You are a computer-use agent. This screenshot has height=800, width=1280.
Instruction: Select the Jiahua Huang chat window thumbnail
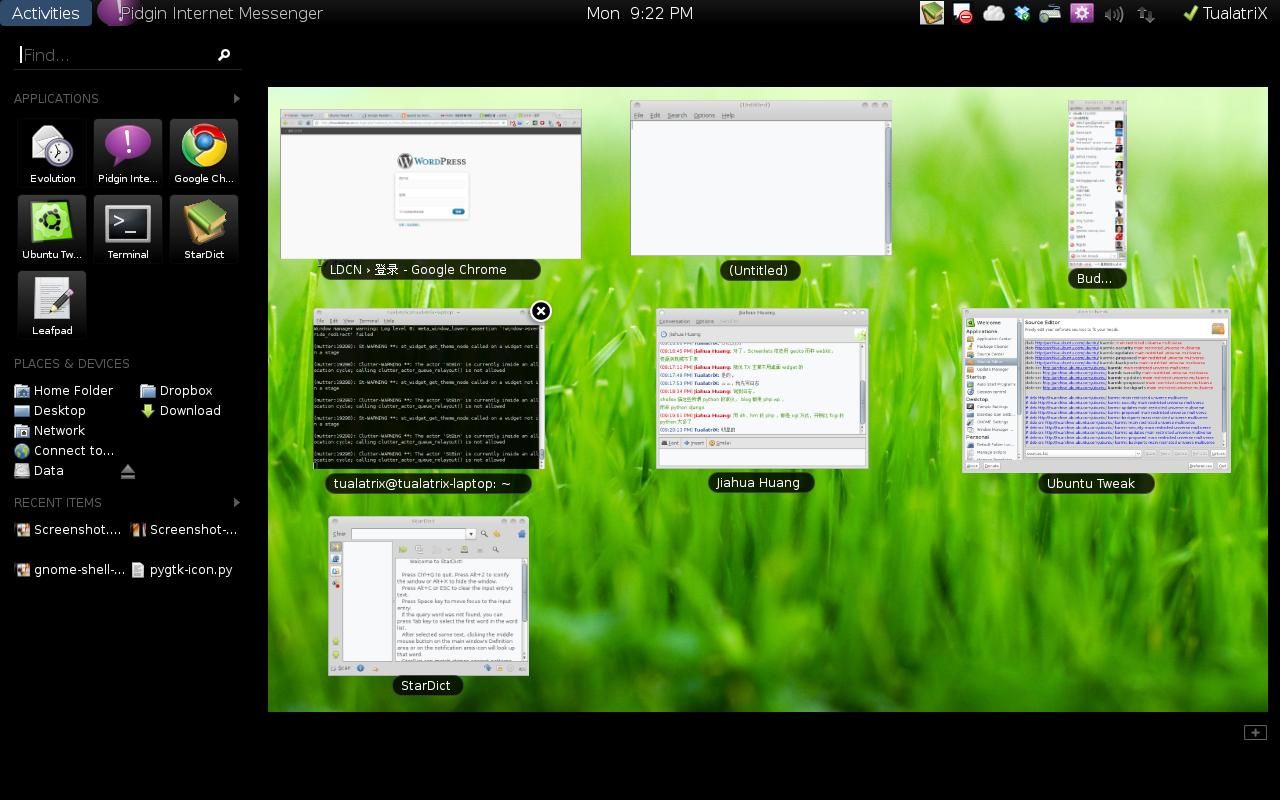(761, 387)
